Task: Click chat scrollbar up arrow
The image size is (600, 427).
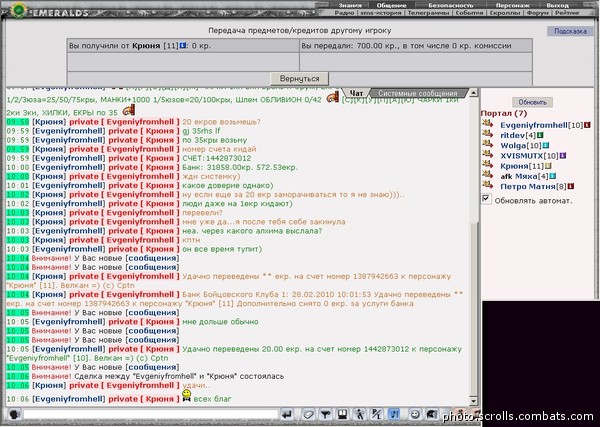Action: 473,93
